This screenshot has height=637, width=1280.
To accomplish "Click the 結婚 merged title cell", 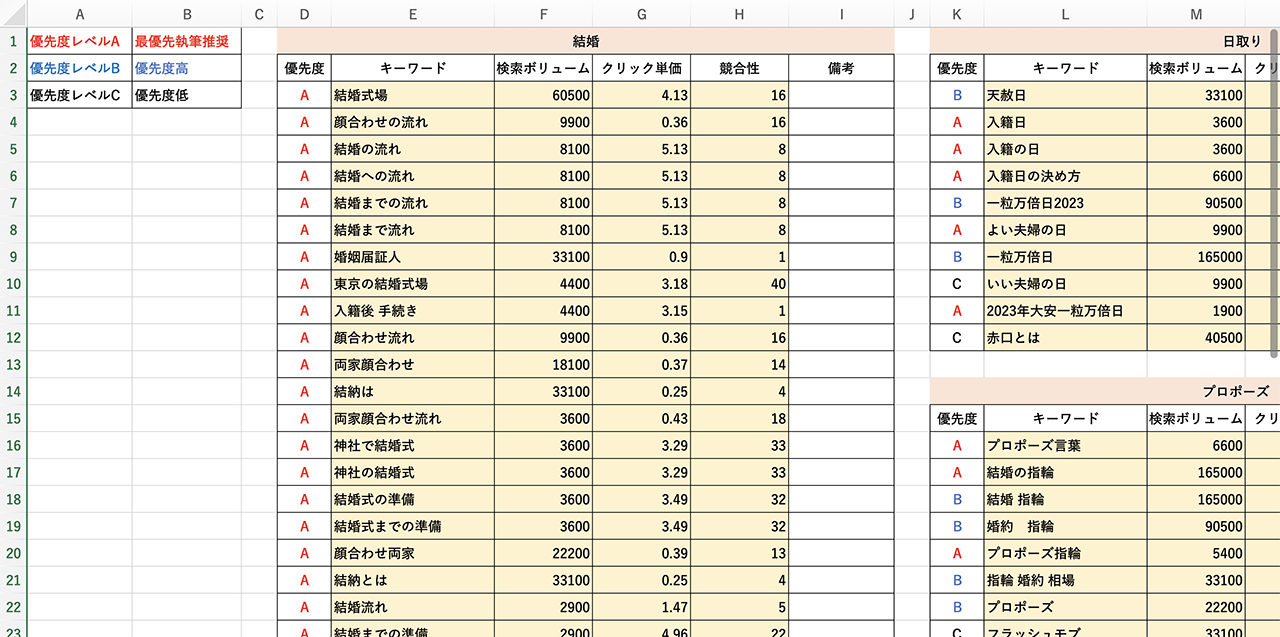I will pos(585,41).
